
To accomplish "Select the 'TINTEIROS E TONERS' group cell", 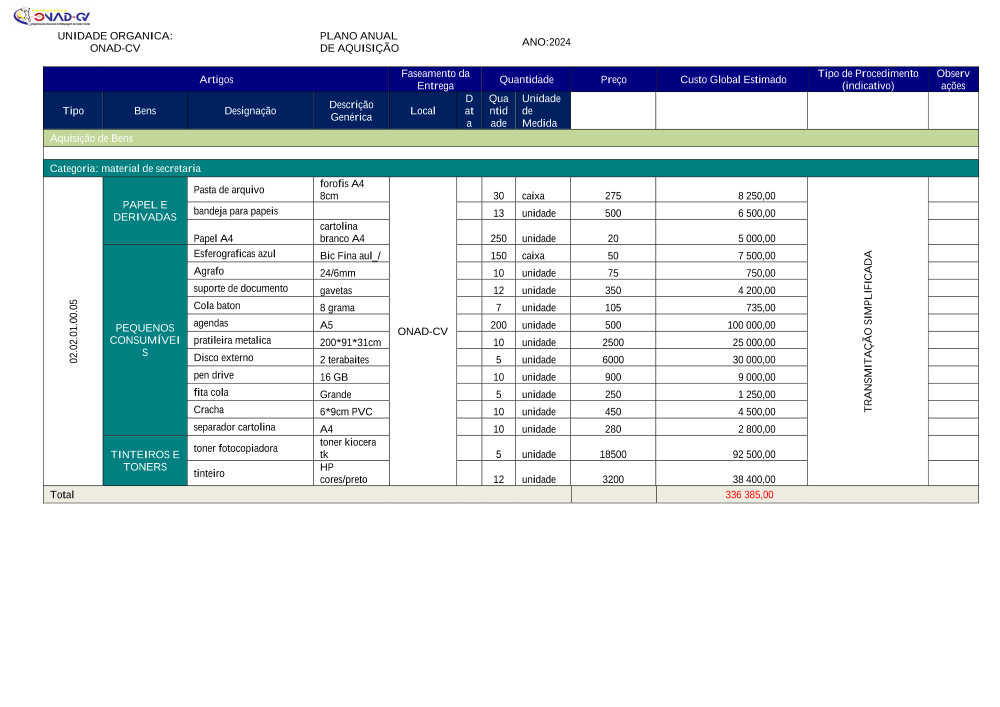I will (x=145, y=461).
